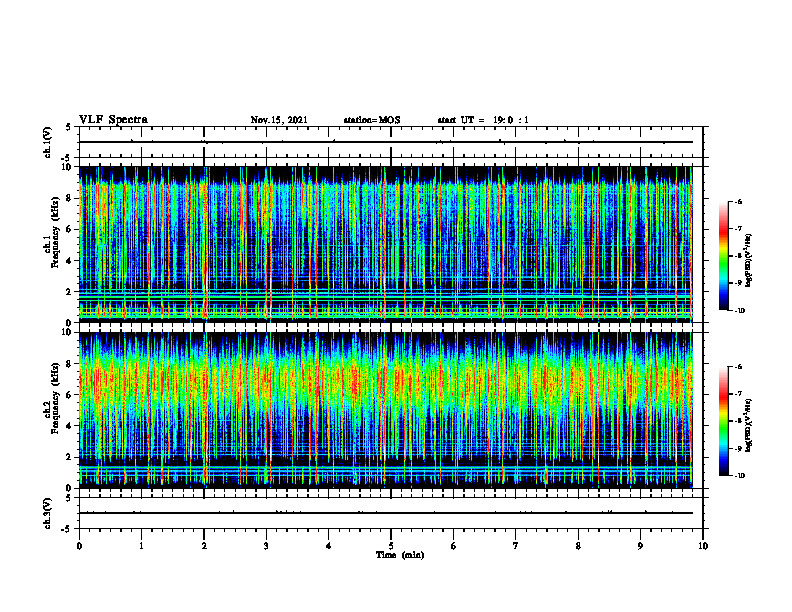Image resolution: width=792 pixels, height=612 pixels.
Task: Click the "10" tick on the Time axis
Action: pyautogui.click(x=703, y=546)
